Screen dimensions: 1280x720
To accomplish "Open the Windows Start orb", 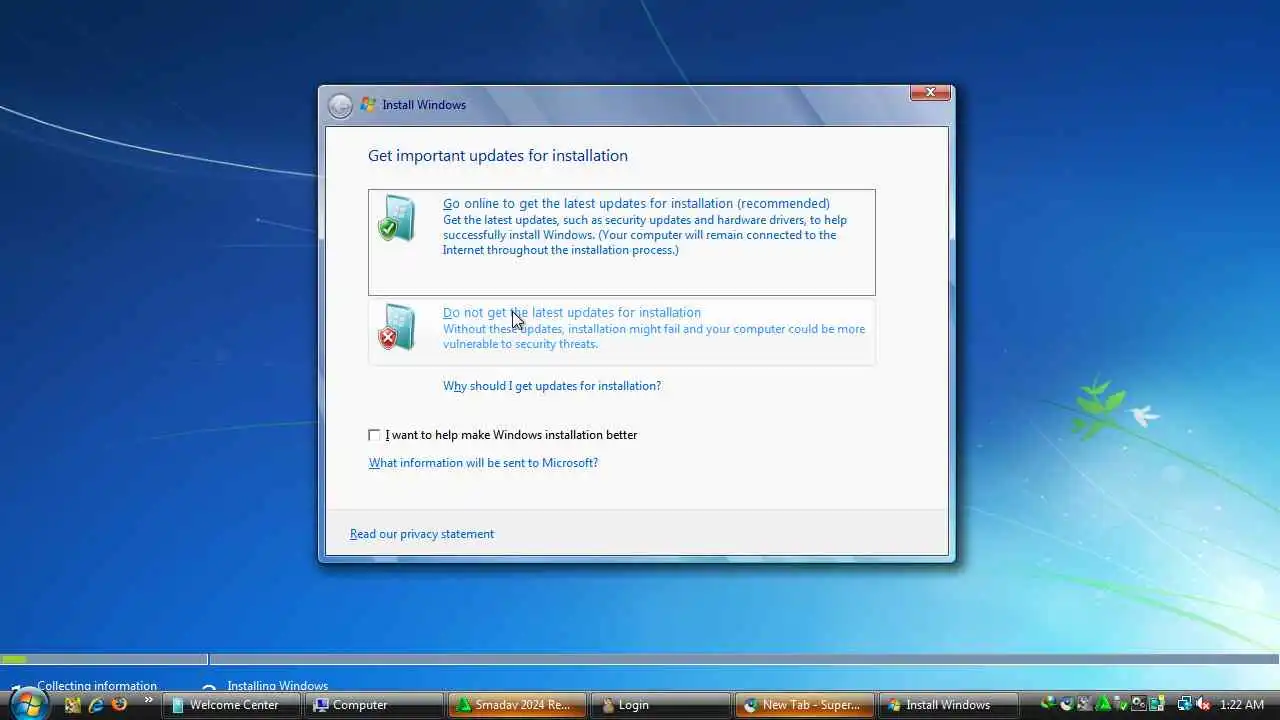I will 28,704.
